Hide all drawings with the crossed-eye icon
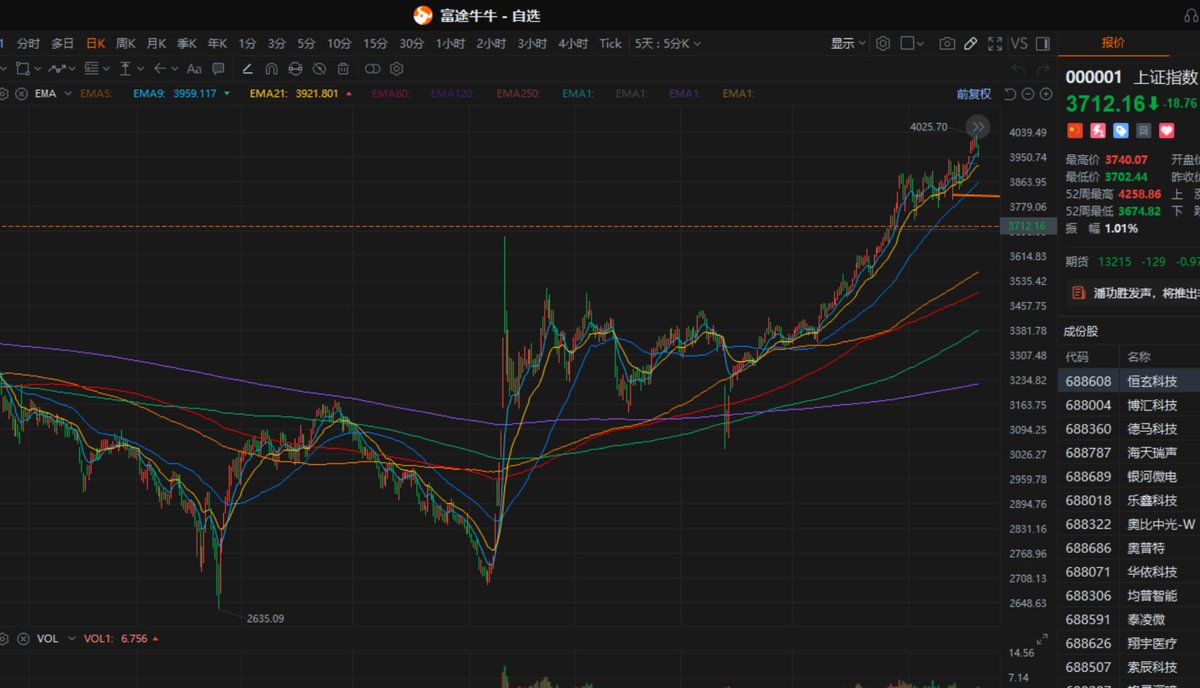1200x688 pixels. point(319,68)
